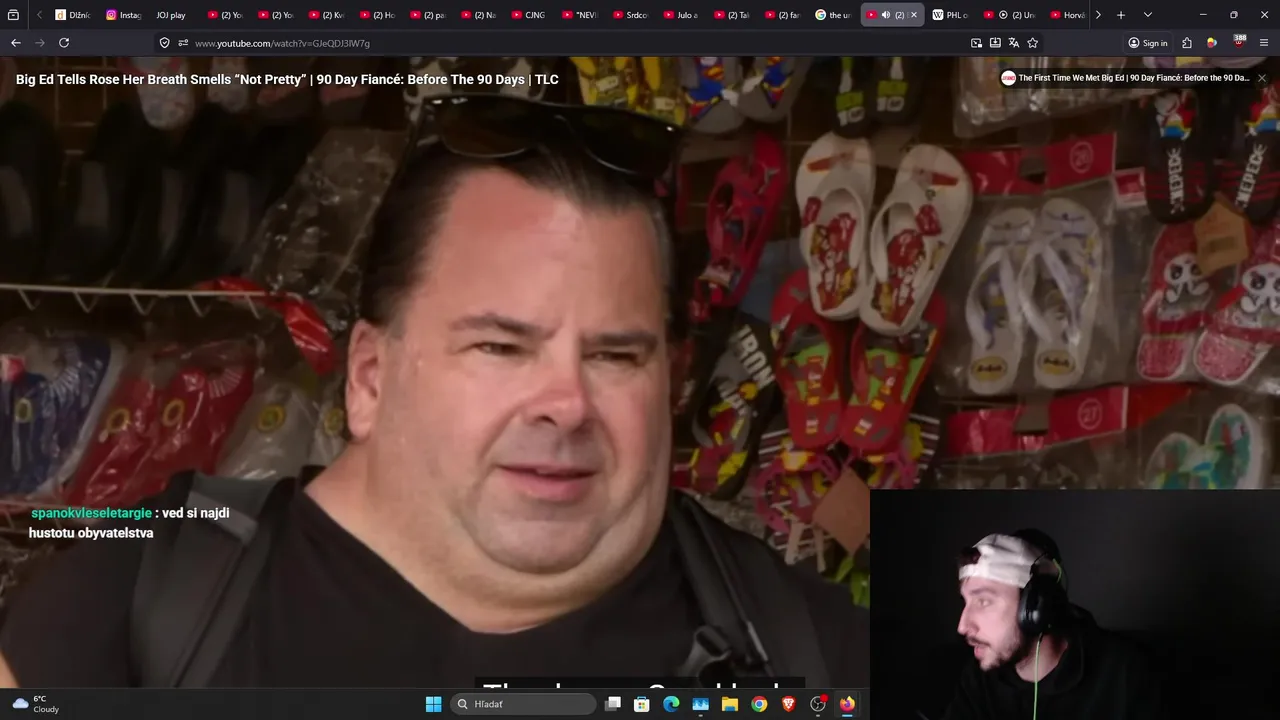The width and height of the screenshot is (1280, 720).
Task: Go back to the previous page
Action: coord(15,43)
